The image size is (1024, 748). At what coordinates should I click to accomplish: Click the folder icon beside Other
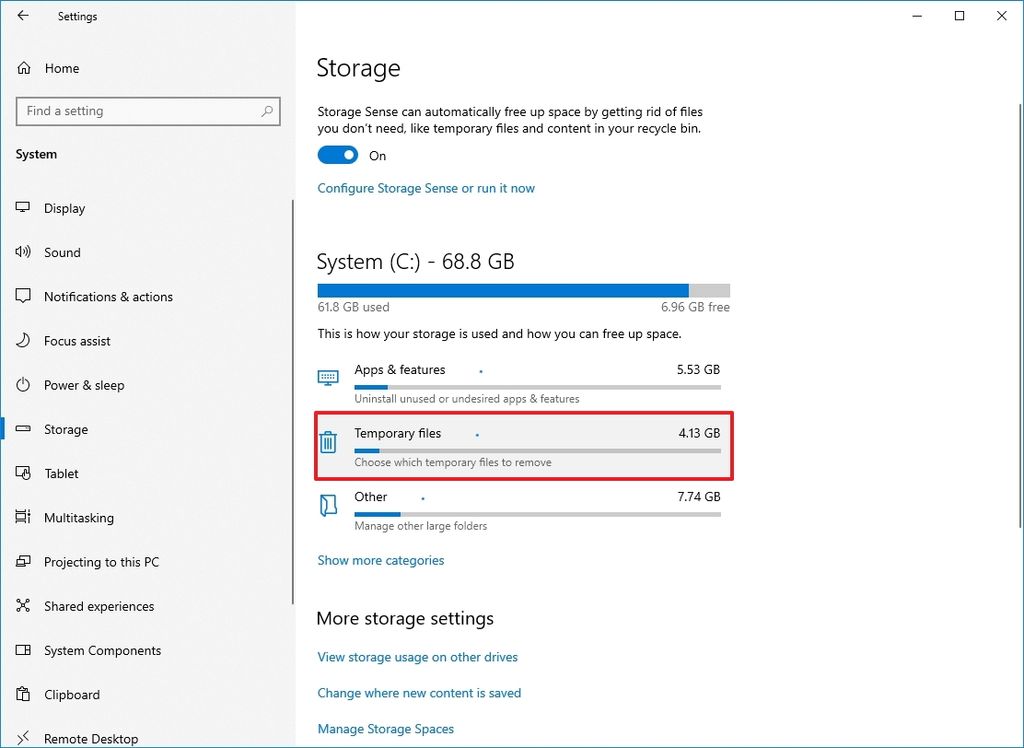click(x=328, y=505)
